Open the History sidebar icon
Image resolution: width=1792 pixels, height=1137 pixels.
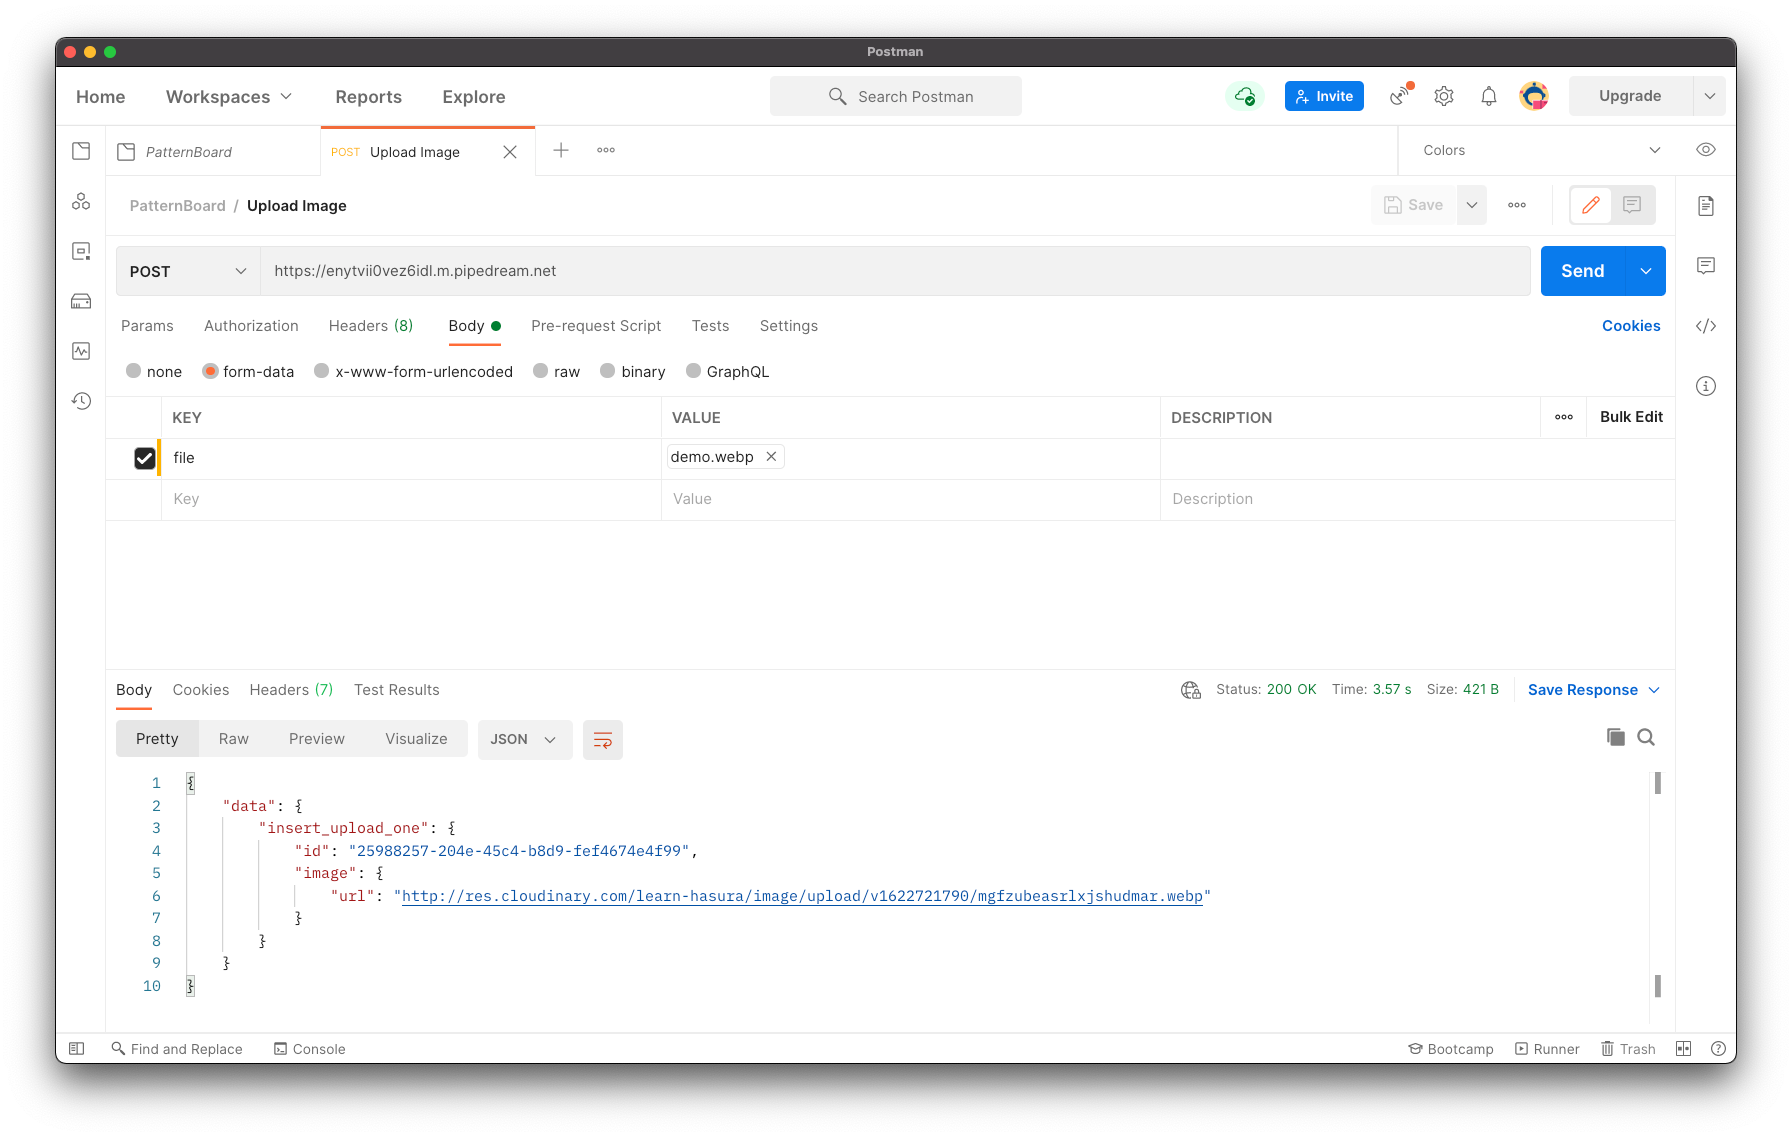[81, 401]
